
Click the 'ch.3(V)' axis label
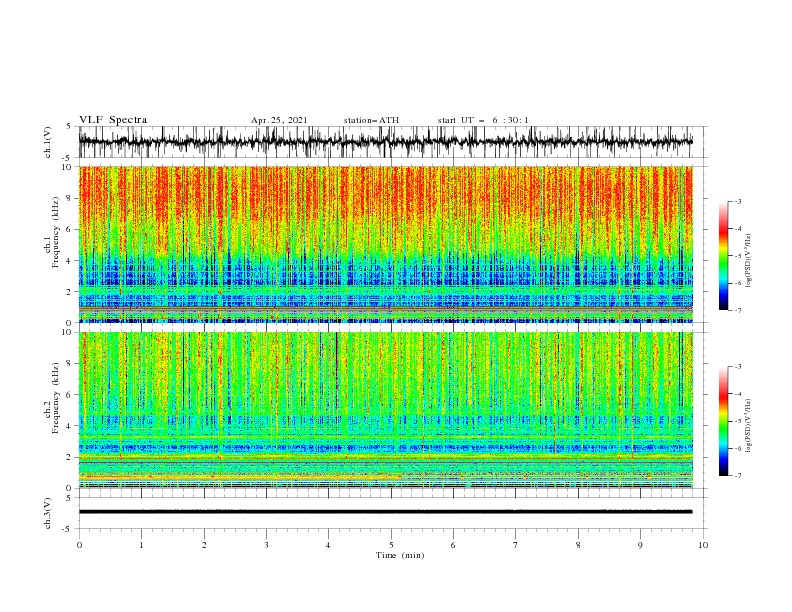click(x=48, y=513)
